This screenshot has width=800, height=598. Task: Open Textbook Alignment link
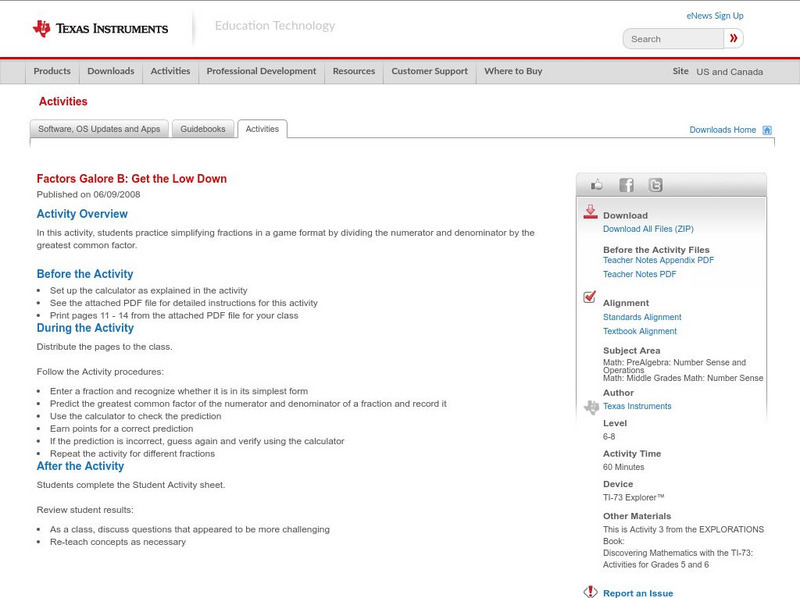tap(640, 331)
